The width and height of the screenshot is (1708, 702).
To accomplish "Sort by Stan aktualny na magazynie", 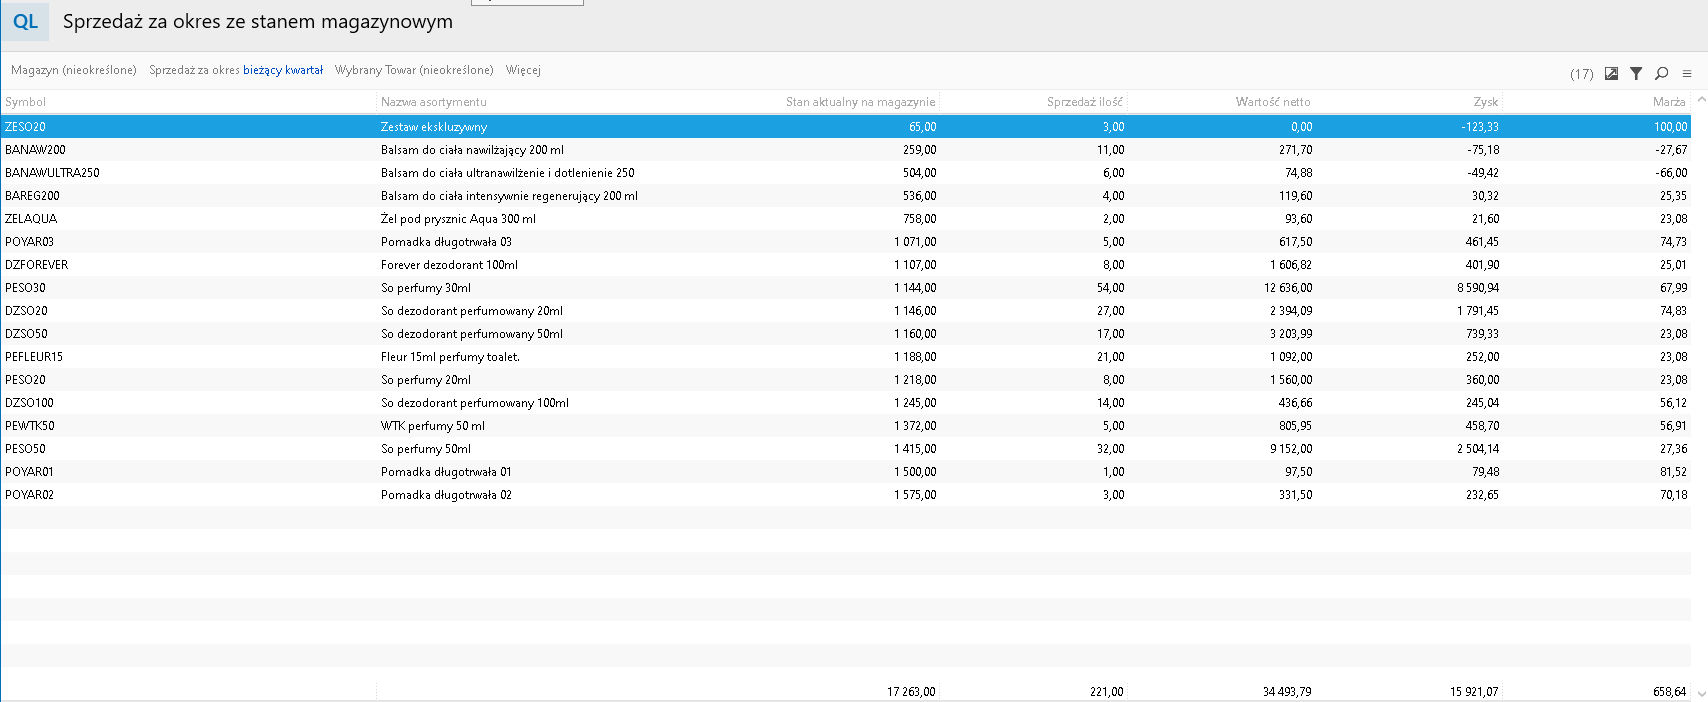I will click(x=860, y=102).
